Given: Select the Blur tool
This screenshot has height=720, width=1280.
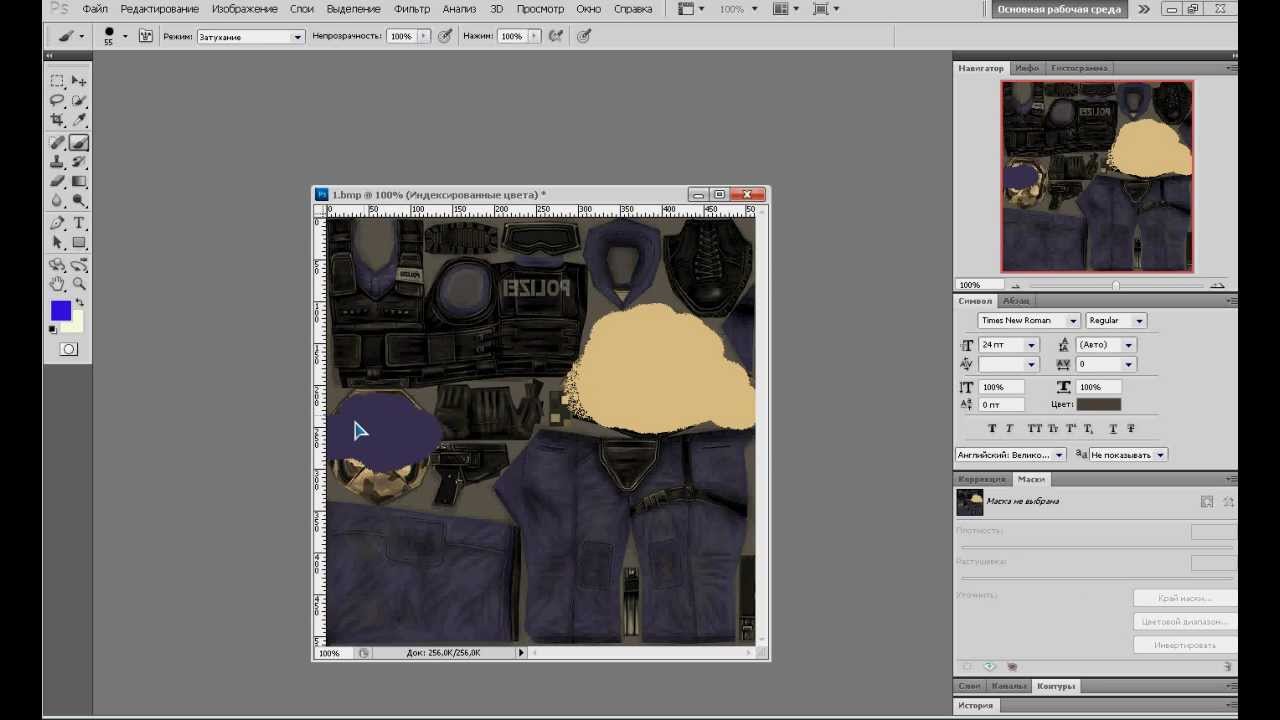Looking at the screenshot, I should (x=57, y=201).
